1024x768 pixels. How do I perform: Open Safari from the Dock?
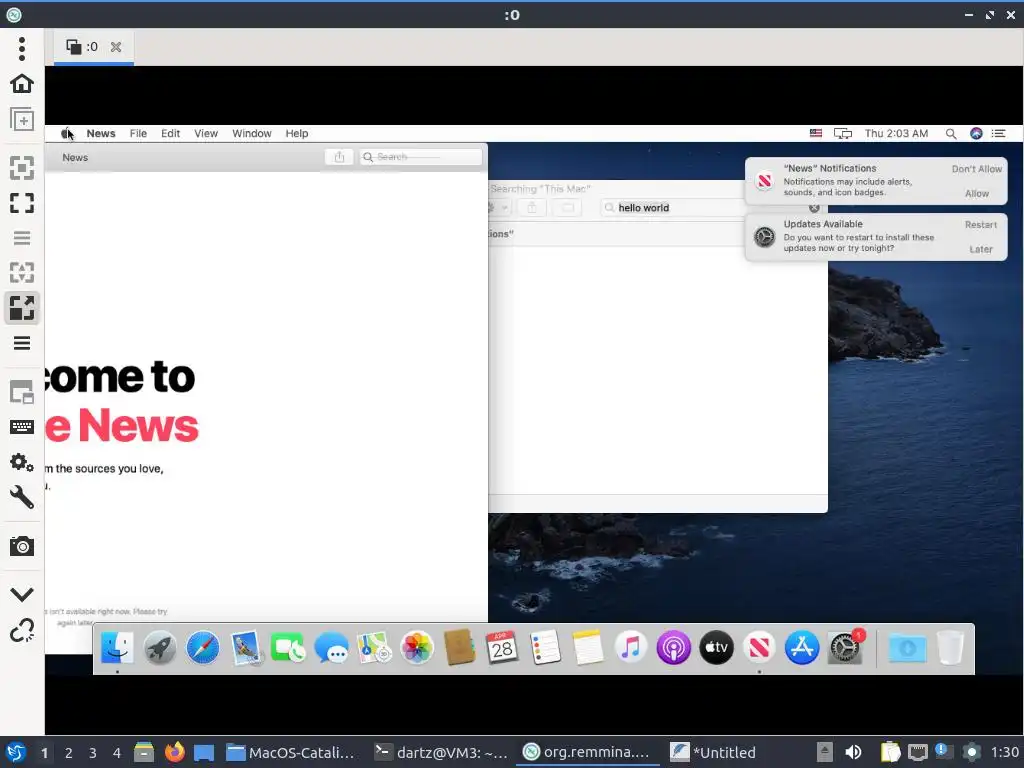(x=203, y=647)
